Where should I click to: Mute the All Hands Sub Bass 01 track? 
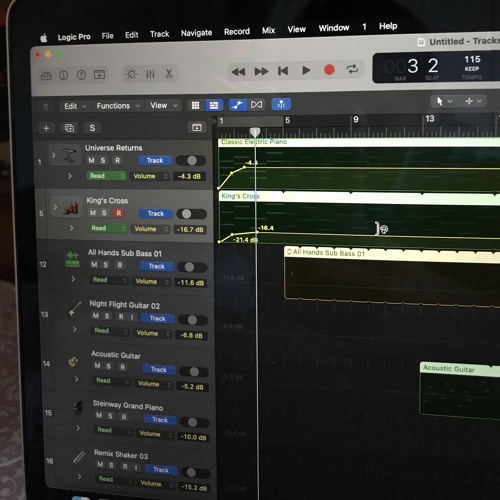tap(94, 265)
